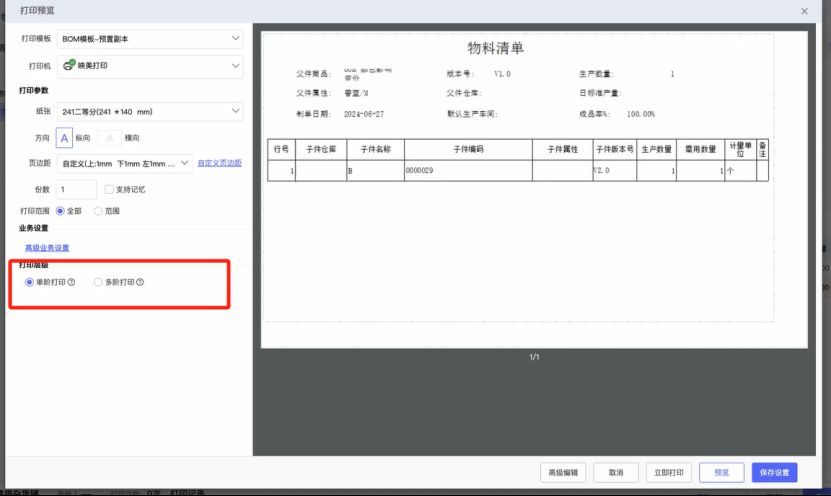Open the 高级业务设置 link
The width and height of the screenshot is (831, 496).
coord(47,248)
